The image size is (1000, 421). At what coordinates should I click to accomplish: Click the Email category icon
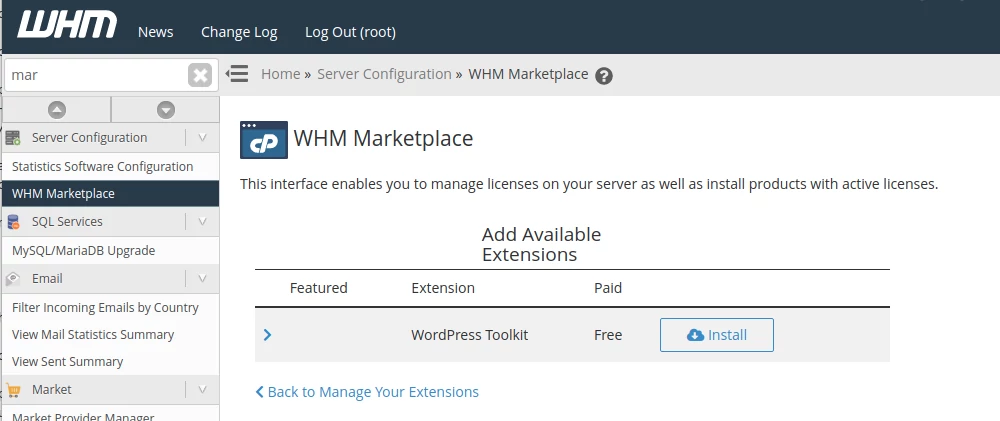(x=13, y=279)
